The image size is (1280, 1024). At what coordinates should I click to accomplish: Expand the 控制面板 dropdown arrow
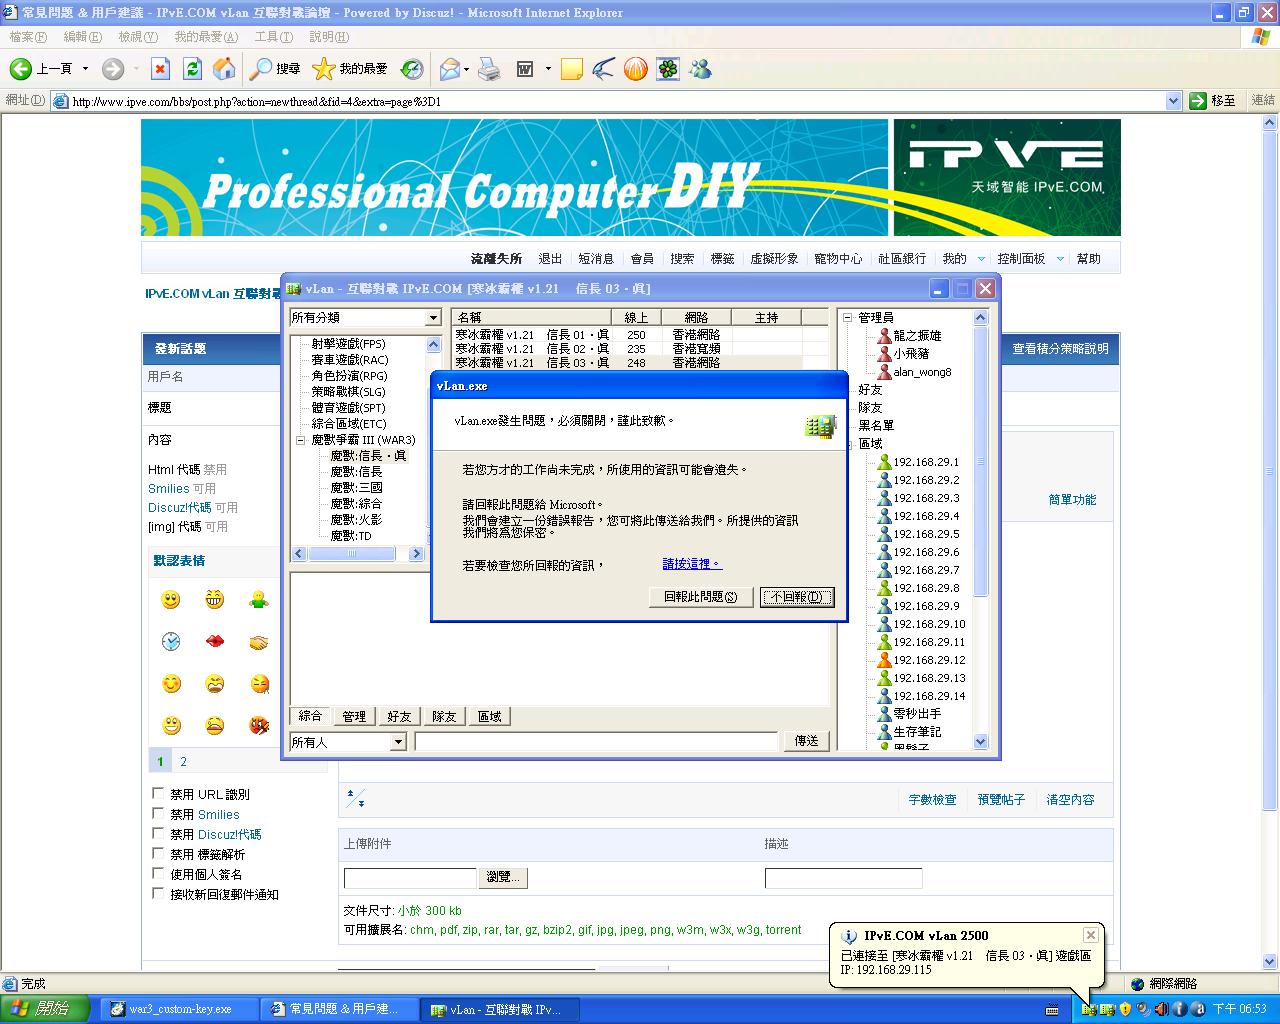coord(1060,259)
